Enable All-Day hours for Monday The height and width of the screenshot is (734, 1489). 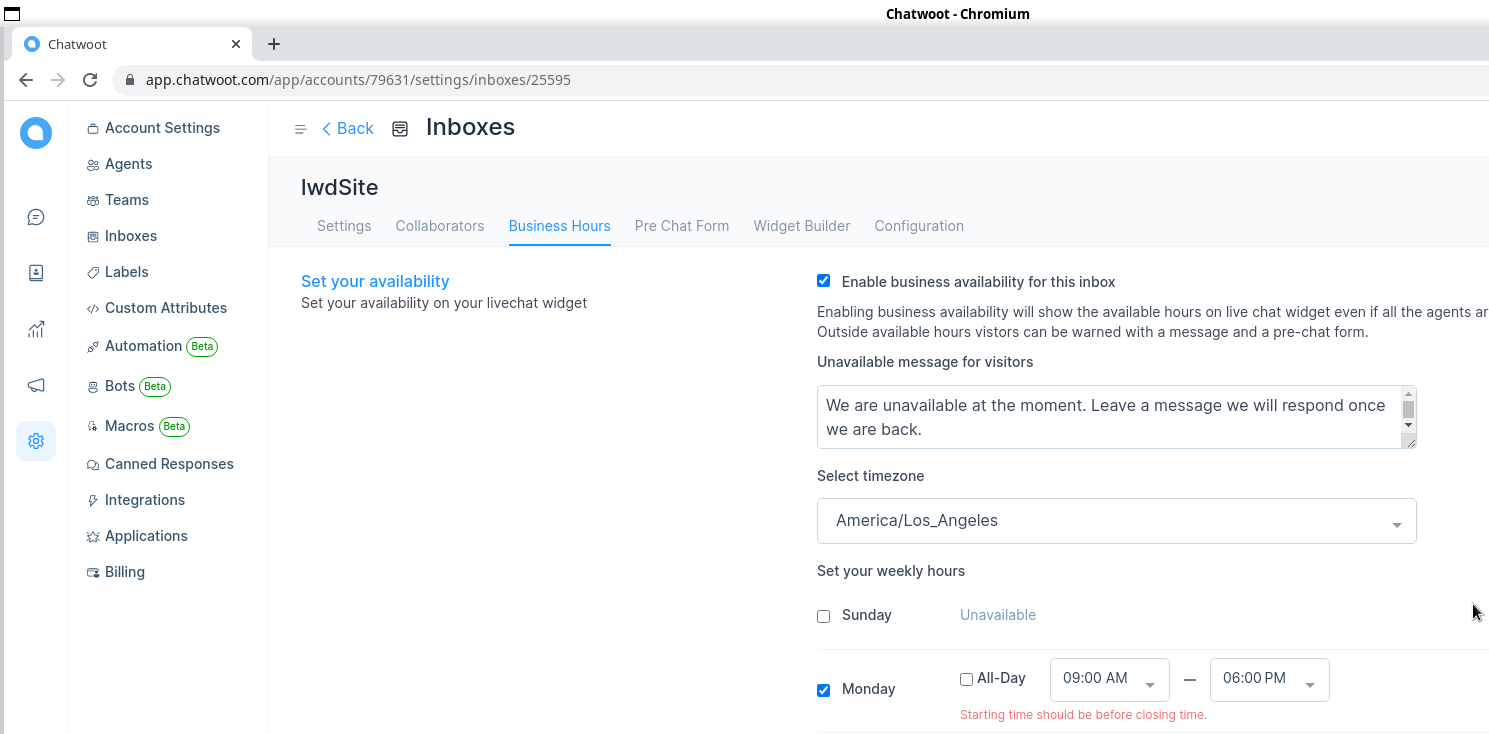click(966, 678)
